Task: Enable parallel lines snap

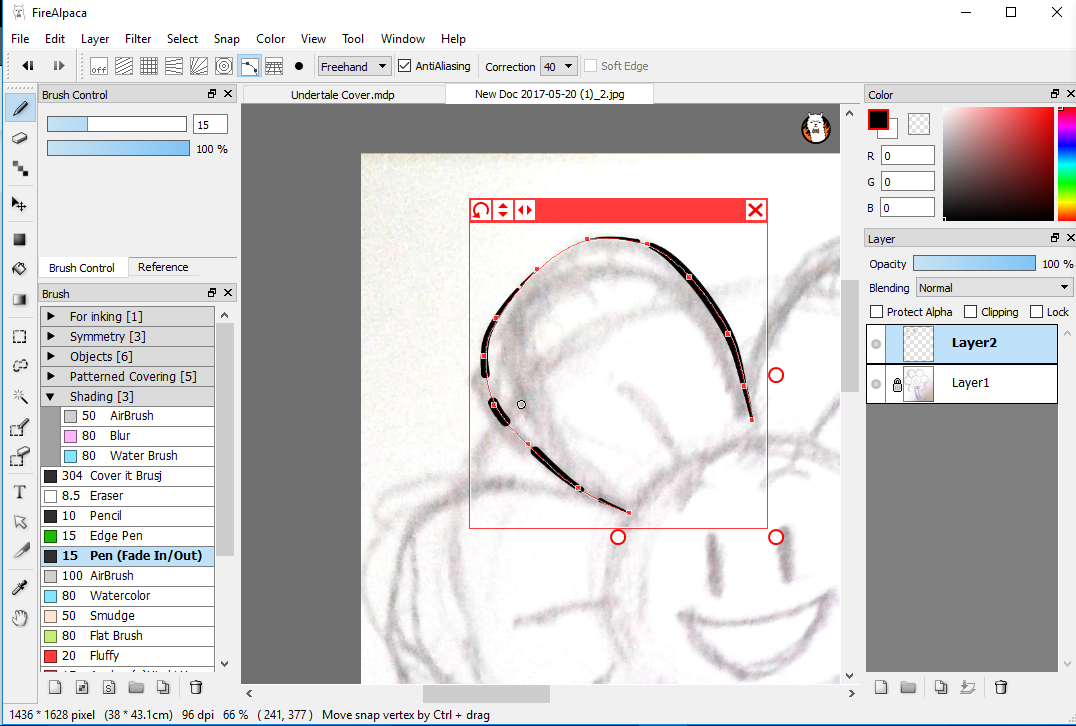Action: click(x=124, y=67)
